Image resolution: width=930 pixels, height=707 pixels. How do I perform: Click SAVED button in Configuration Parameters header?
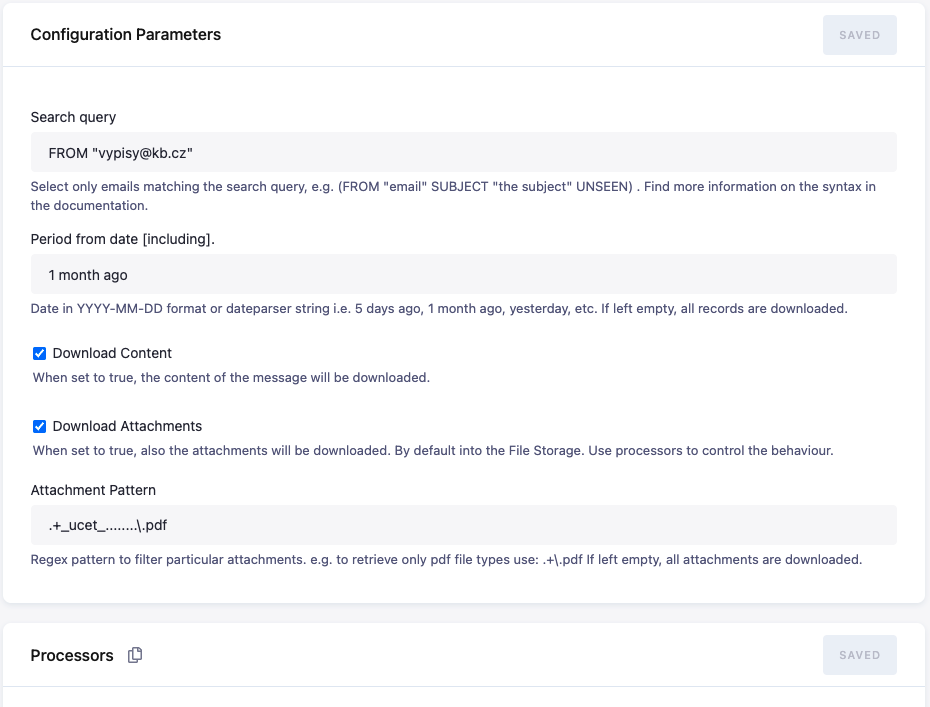tap(859, 35)
